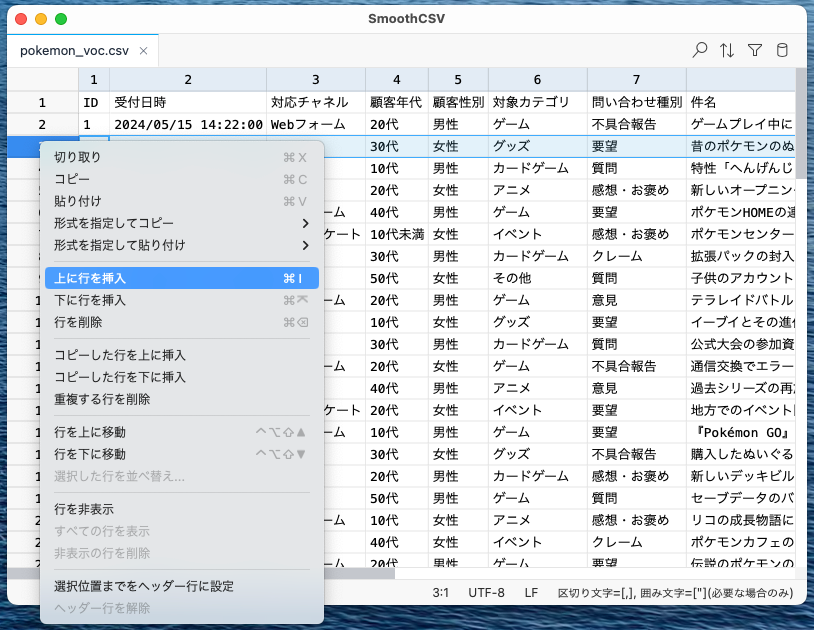The height and width of the screenshot is (630, 814).
Task: Click the 拡張パックの封入 subject cell
Action: [741, 256]
